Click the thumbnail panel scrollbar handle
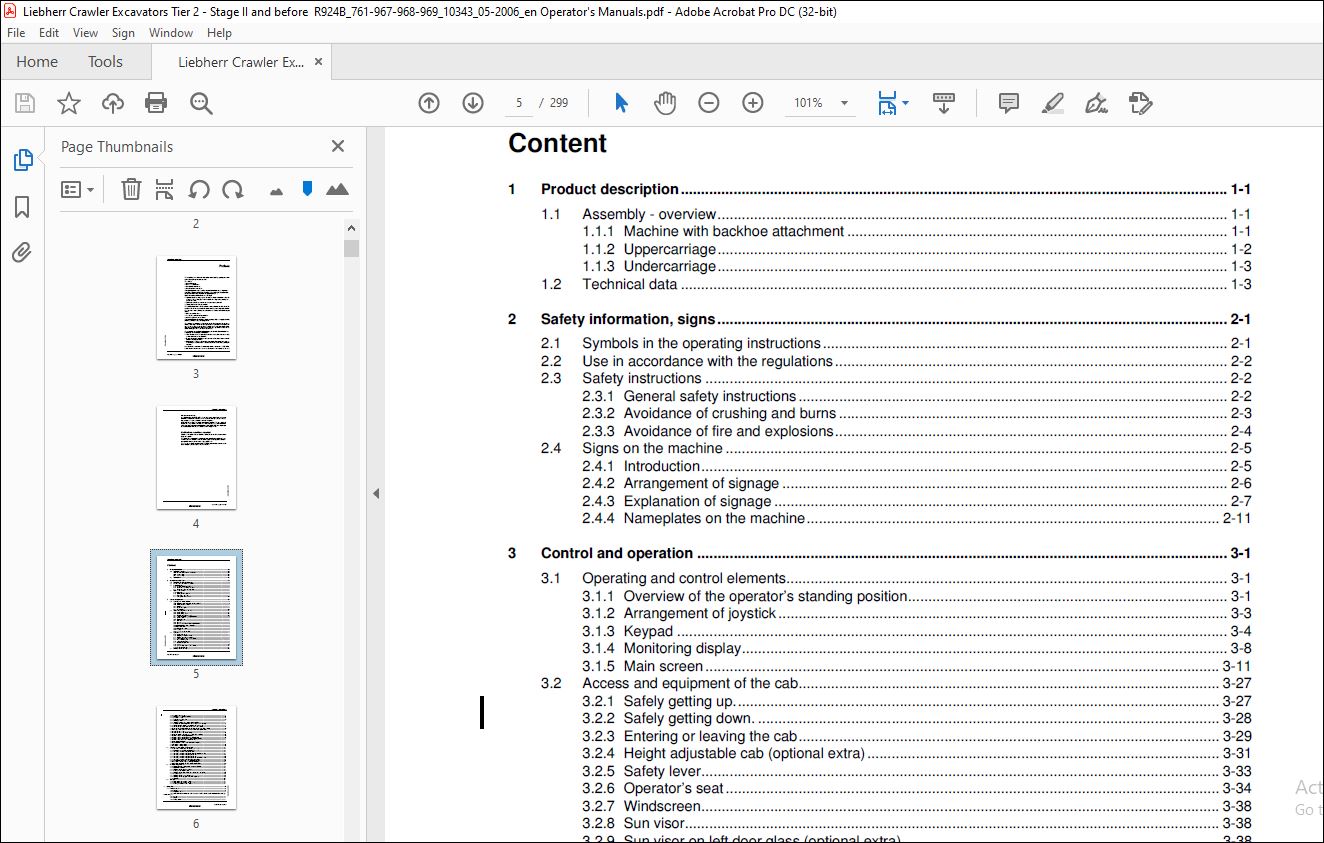Screen dimensions: 1324x843 (x=351, y=249)
